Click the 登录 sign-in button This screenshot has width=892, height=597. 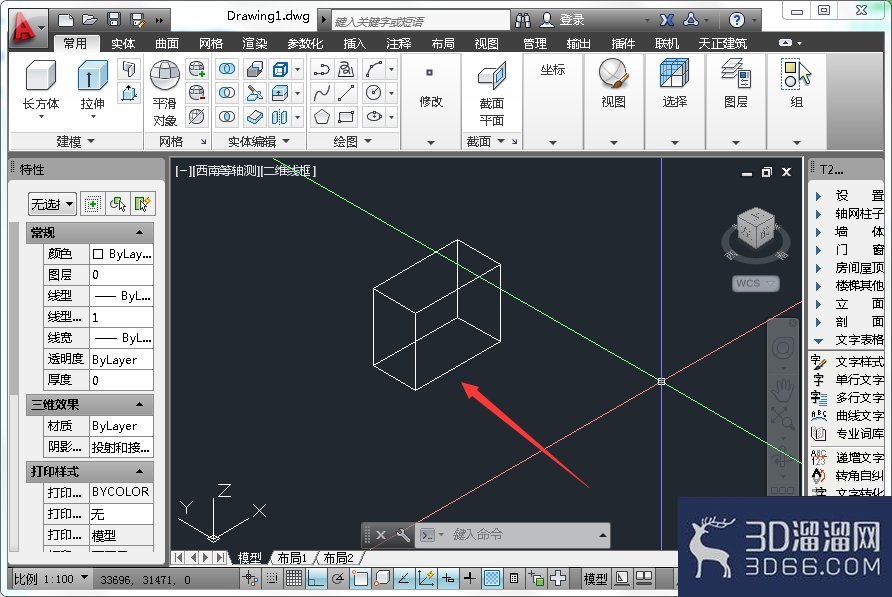tap(563, 20)
